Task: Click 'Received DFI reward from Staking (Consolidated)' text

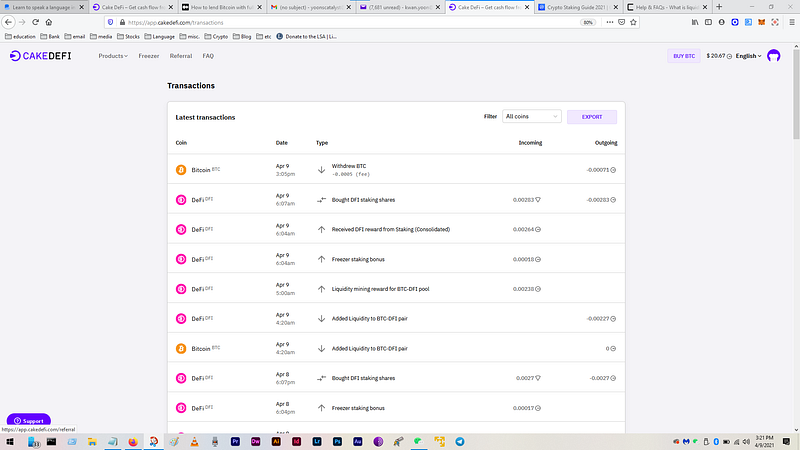Action: click(x=391, y=230)
